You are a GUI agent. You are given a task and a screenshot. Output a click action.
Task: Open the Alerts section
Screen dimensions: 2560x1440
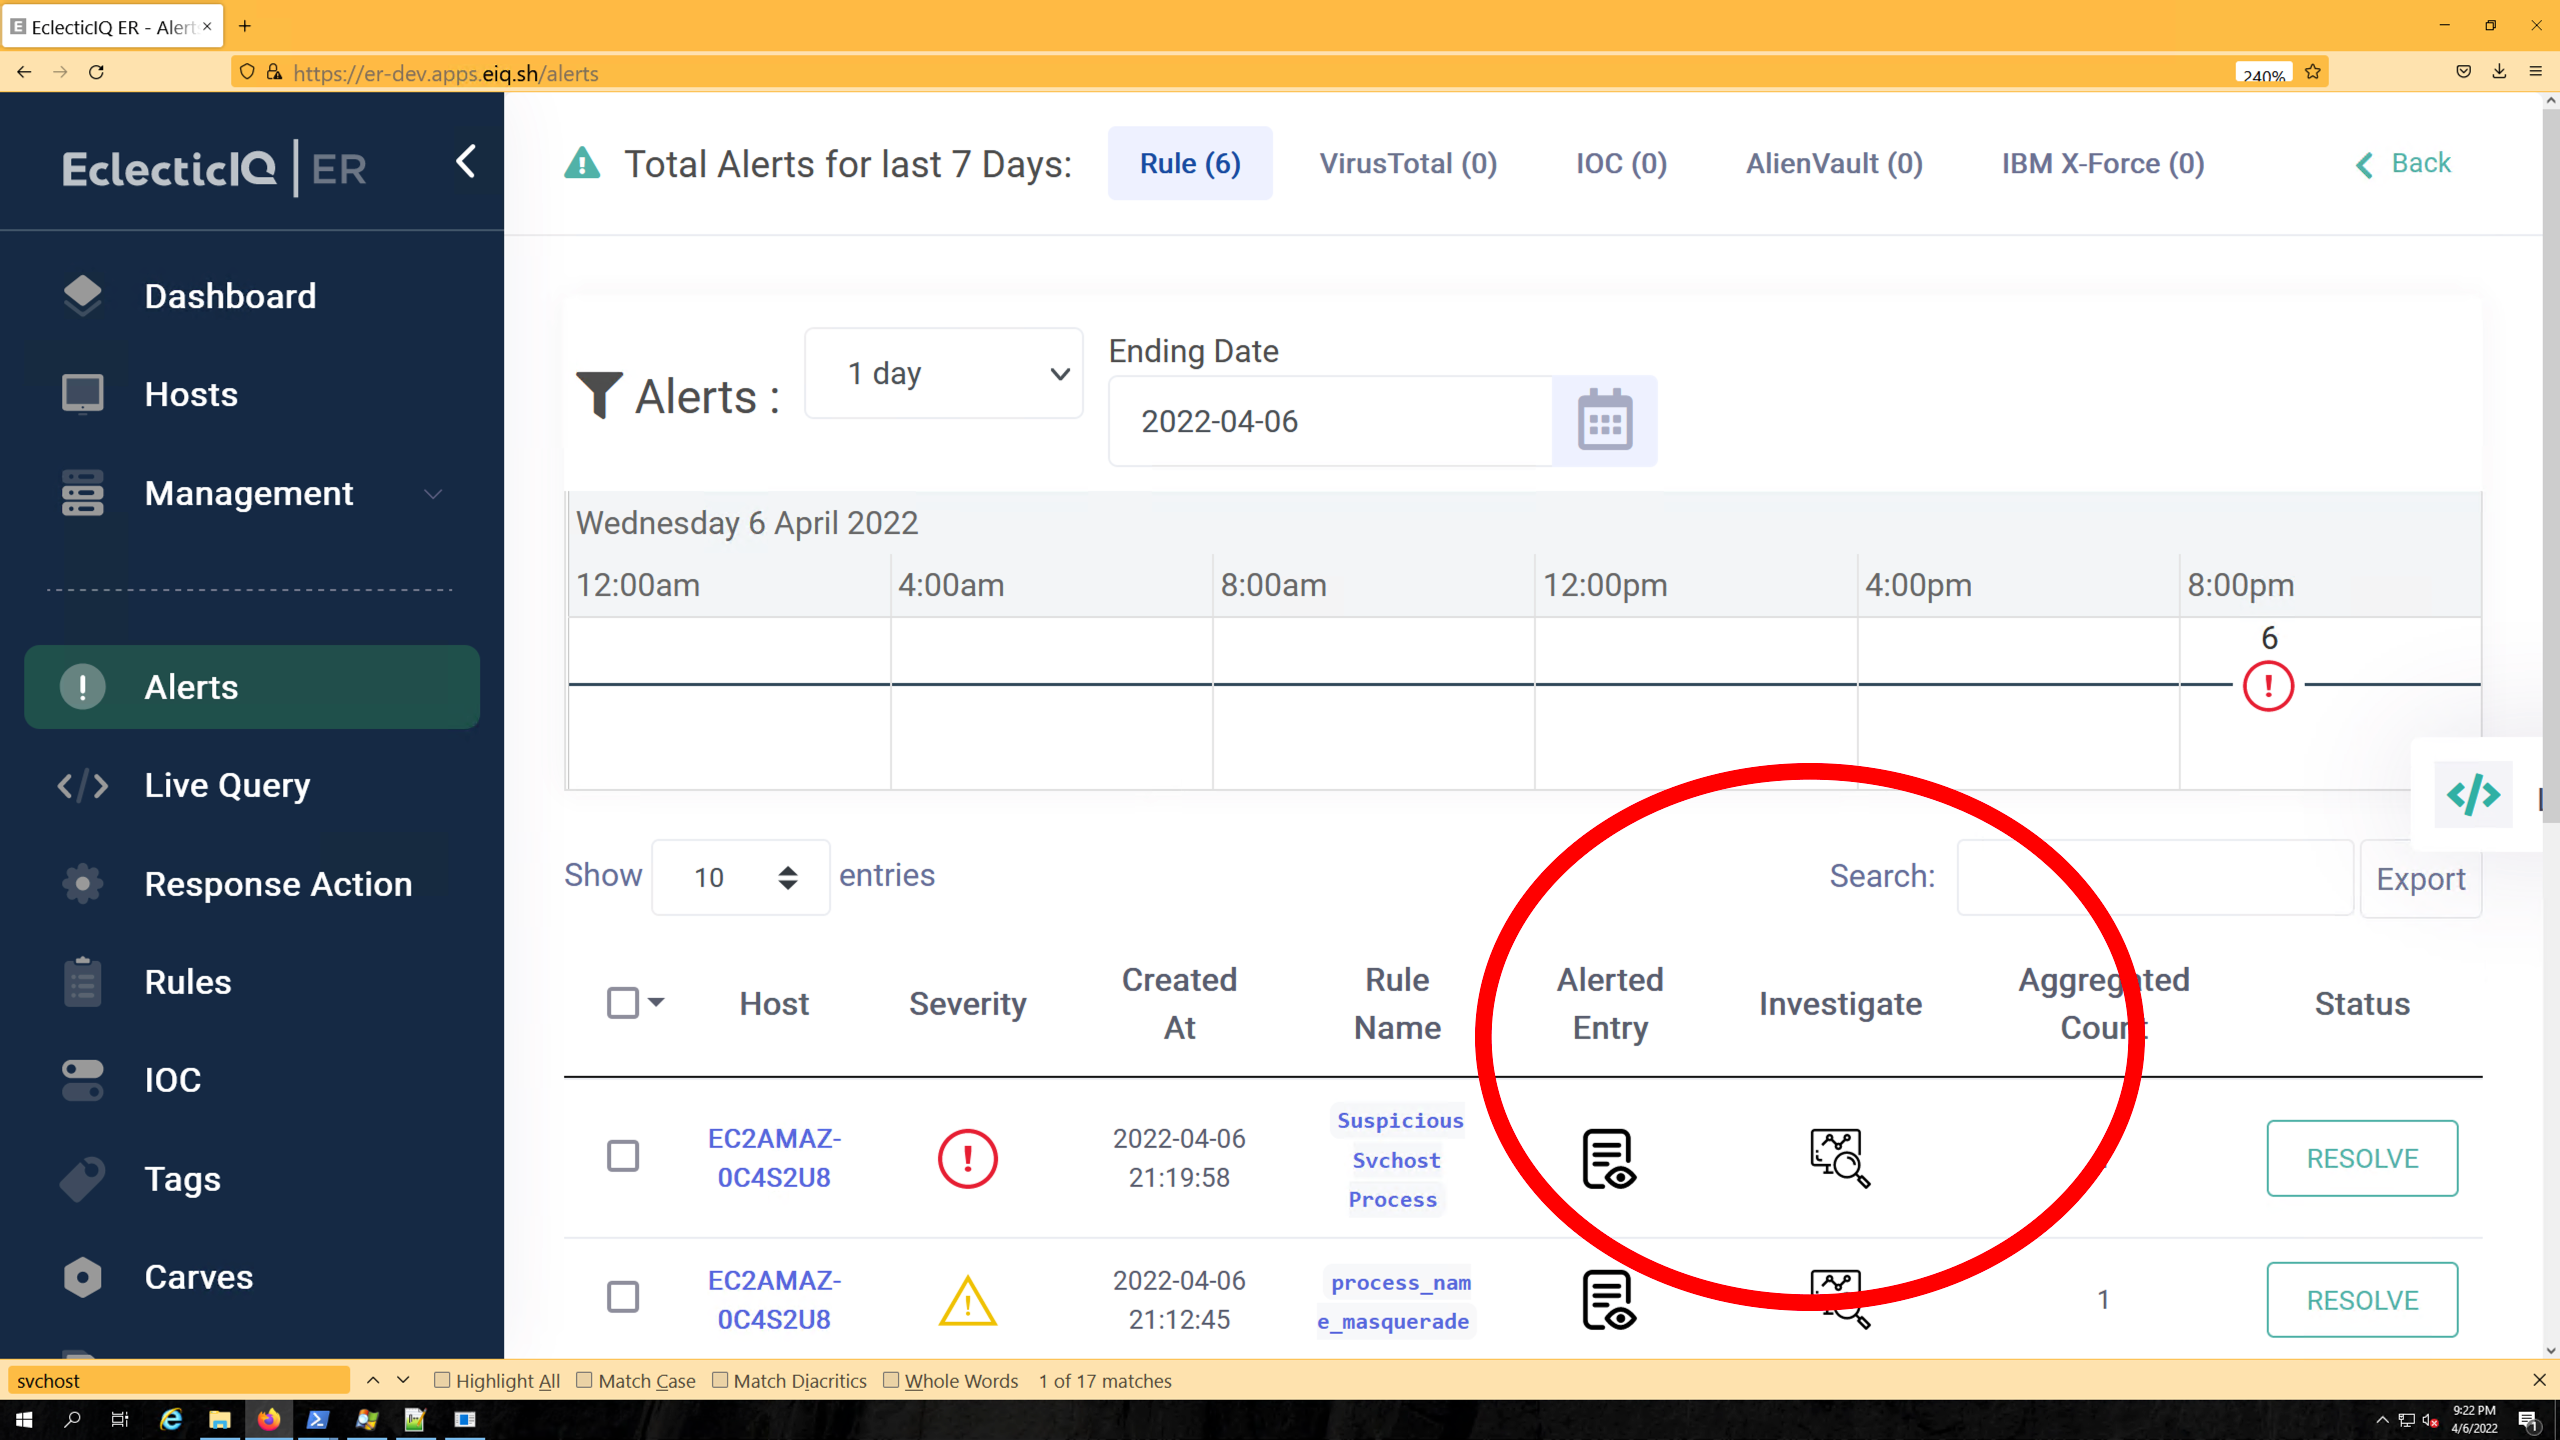pyautogui.click(x=252, y=687)
